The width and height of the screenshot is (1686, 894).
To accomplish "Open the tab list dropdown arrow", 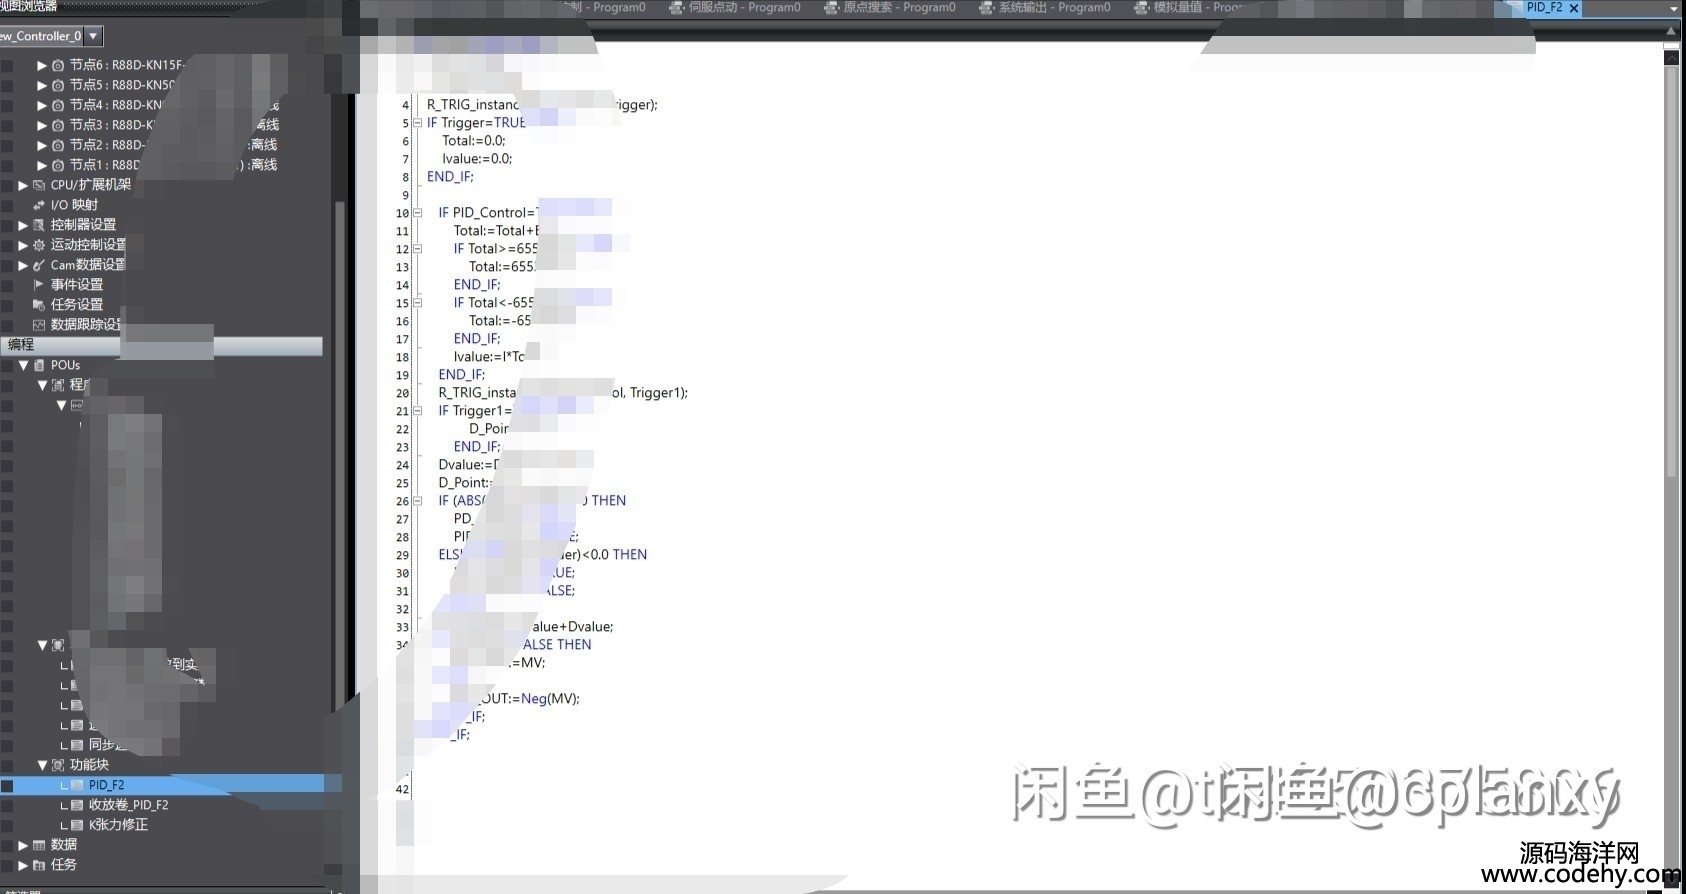I will pos(1675,9).
